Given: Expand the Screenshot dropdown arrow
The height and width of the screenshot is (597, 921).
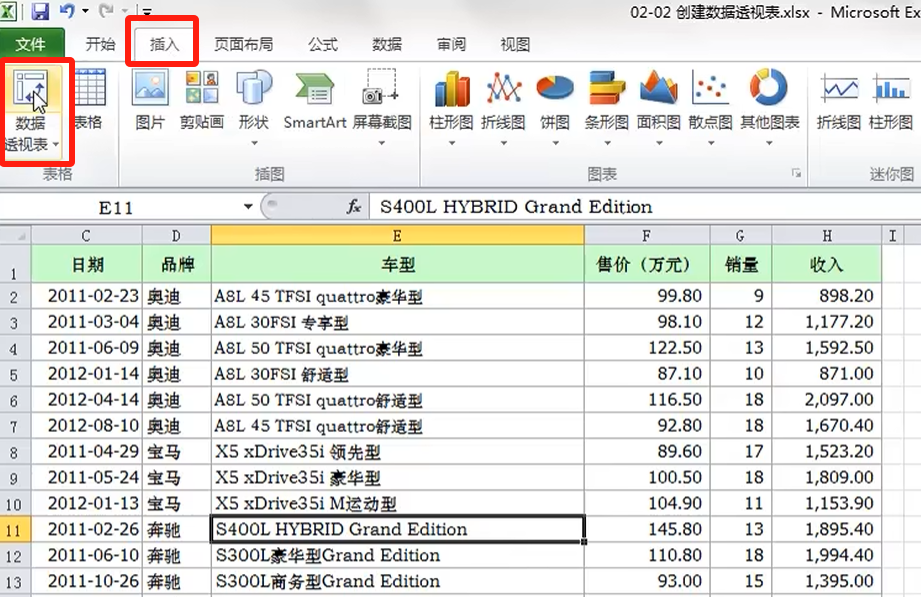Looking at the screenshot, I should 382,143.
